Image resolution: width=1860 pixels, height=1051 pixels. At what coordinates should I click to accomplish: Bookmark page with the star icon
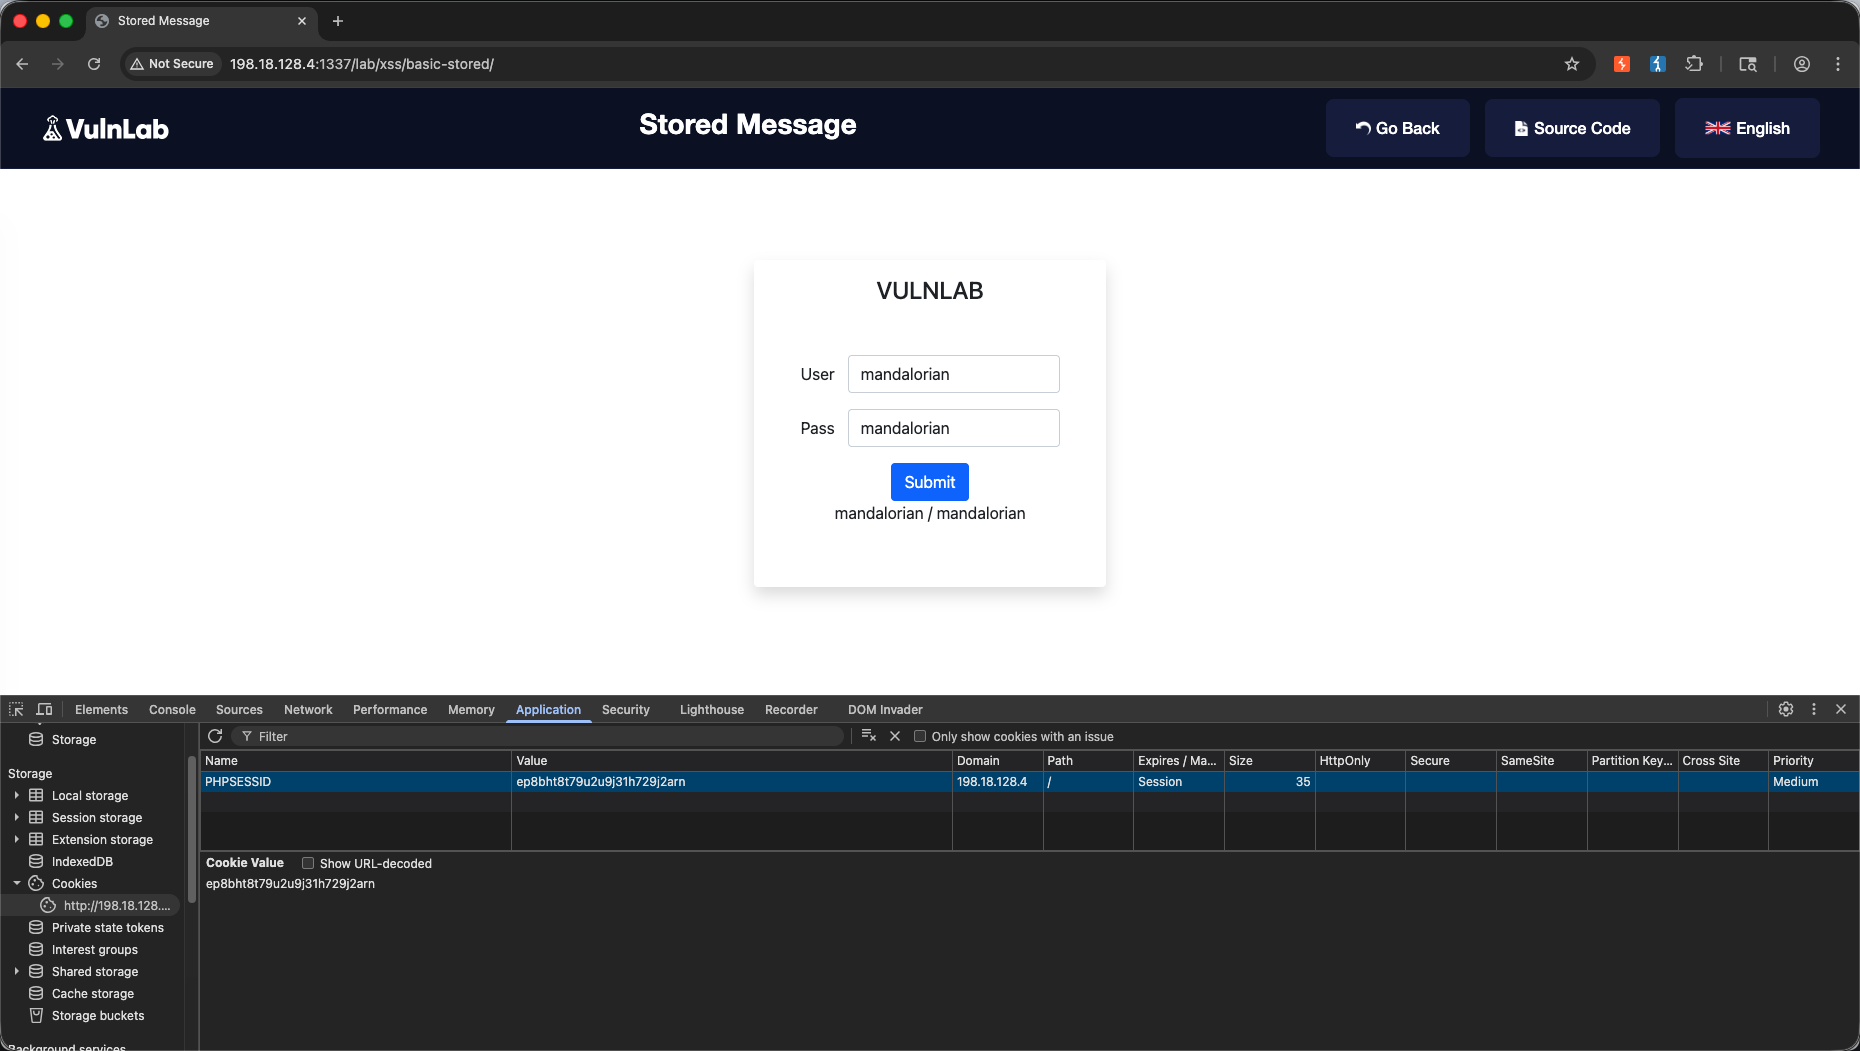click(1572, 64)
